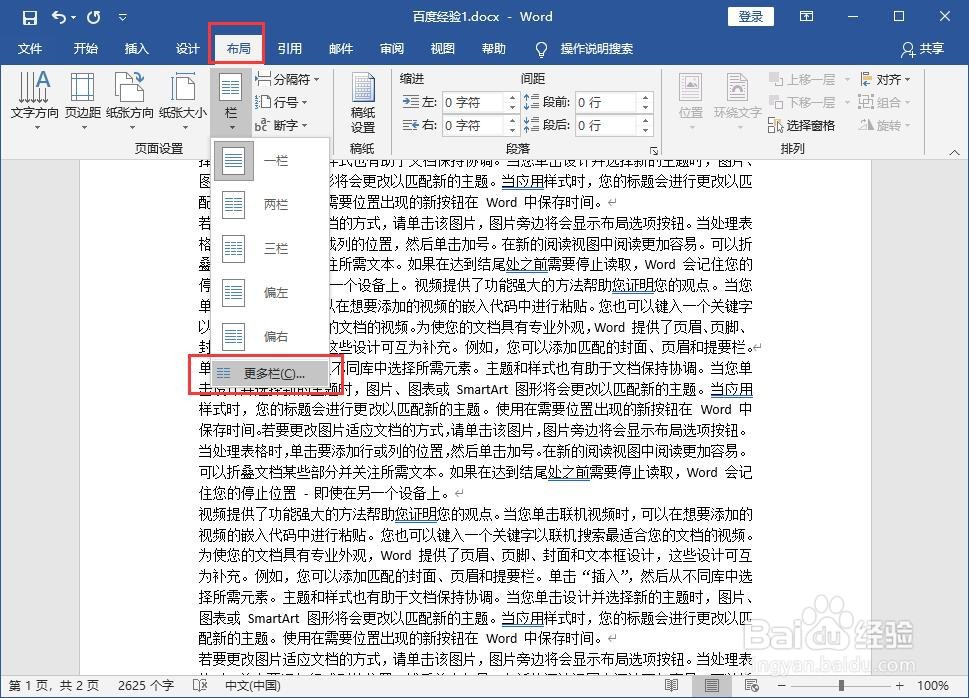
Task: Click the right indent 右 value field
Action: pos(473,126)
